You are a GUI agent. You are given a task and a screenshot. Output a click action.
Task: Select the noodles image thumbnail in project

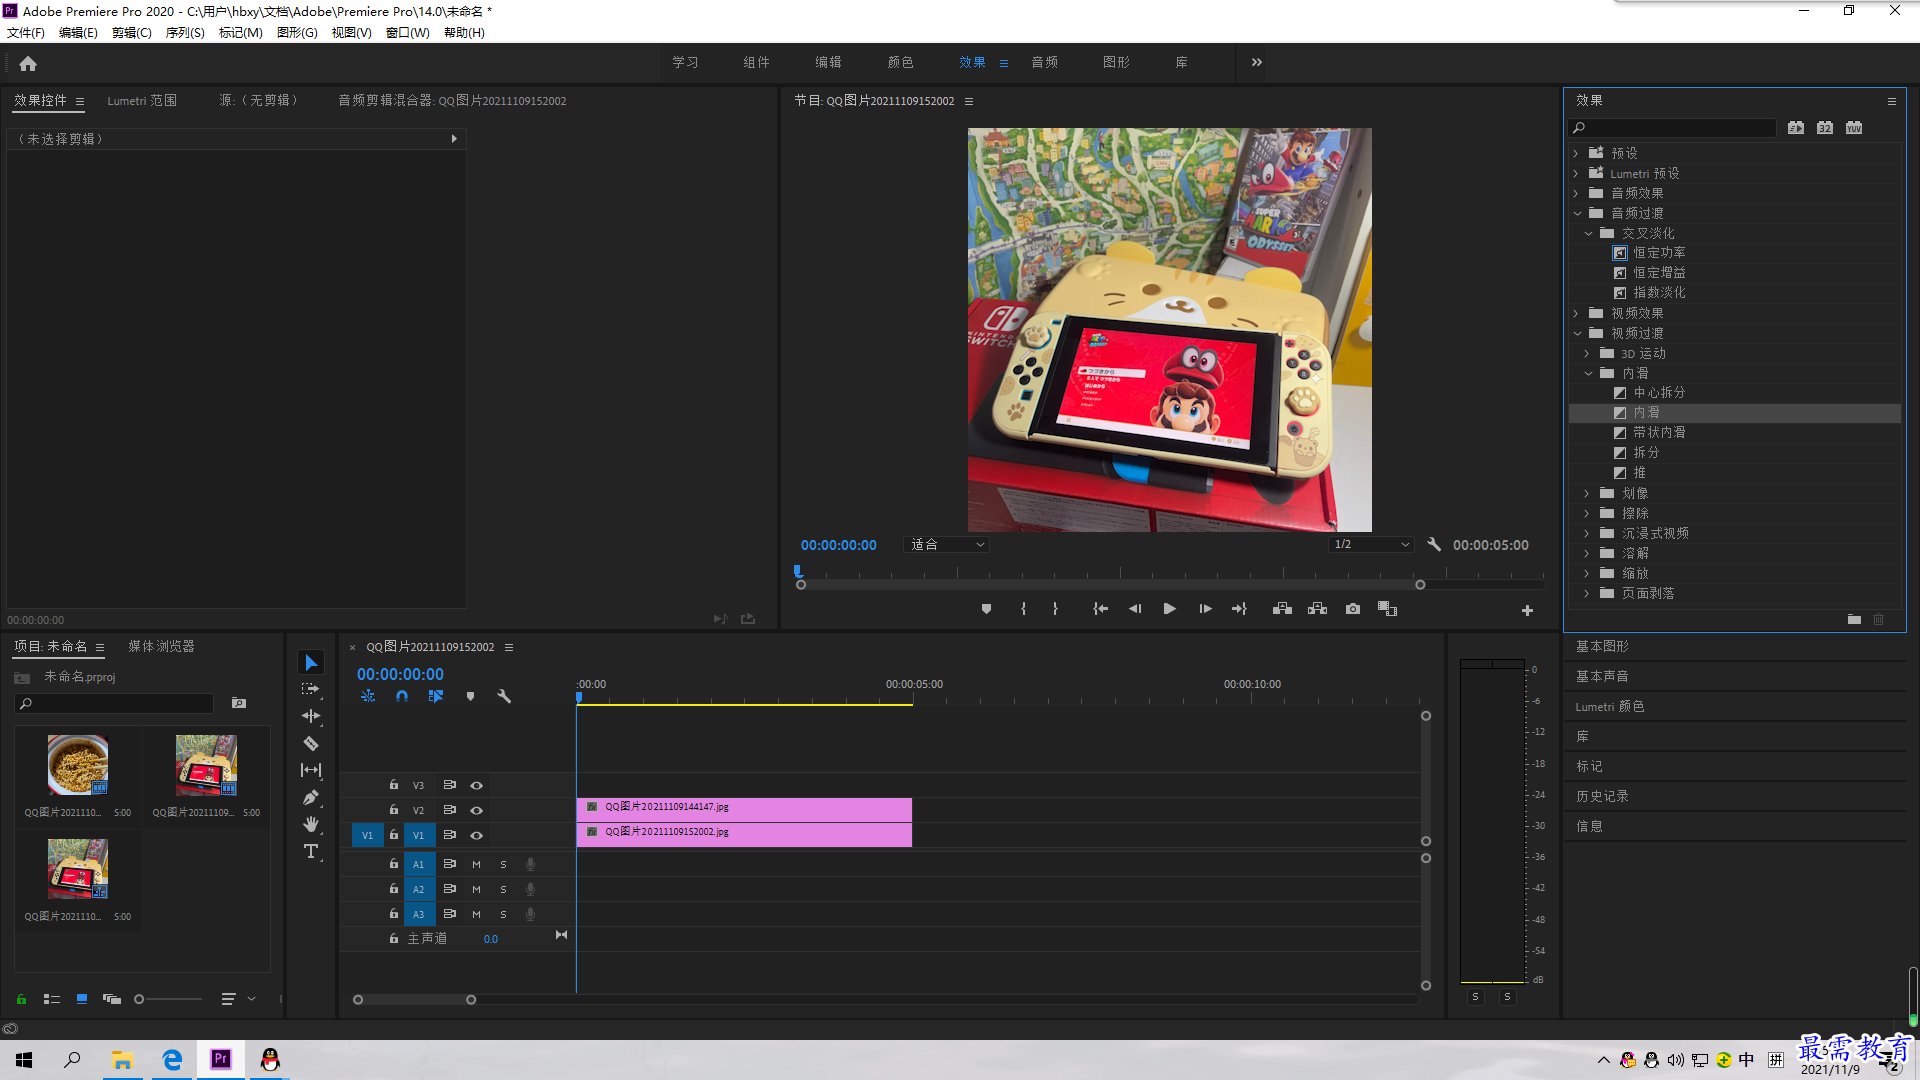78,765
